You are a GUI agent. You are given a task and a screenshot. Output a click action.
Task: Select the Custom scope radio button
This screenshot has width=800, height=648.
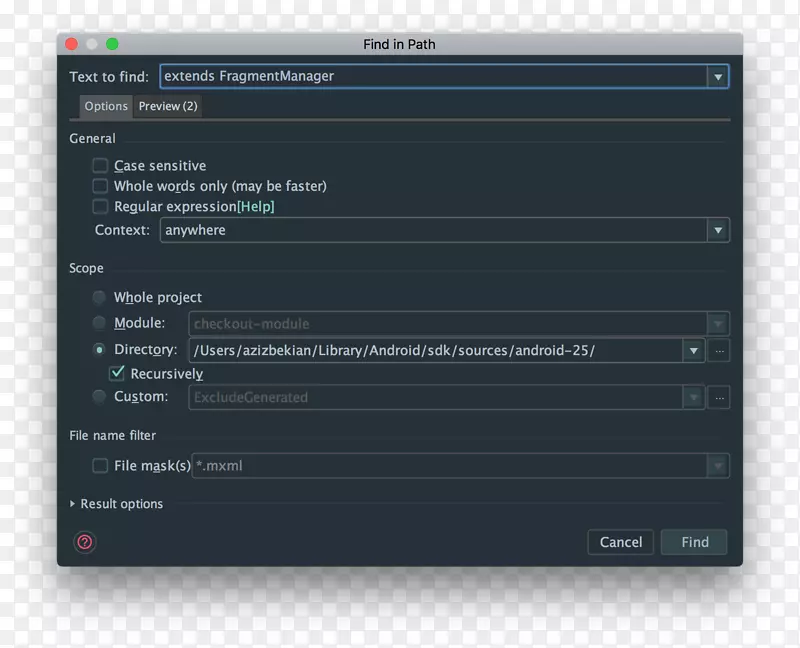click(x=99, y=396)
